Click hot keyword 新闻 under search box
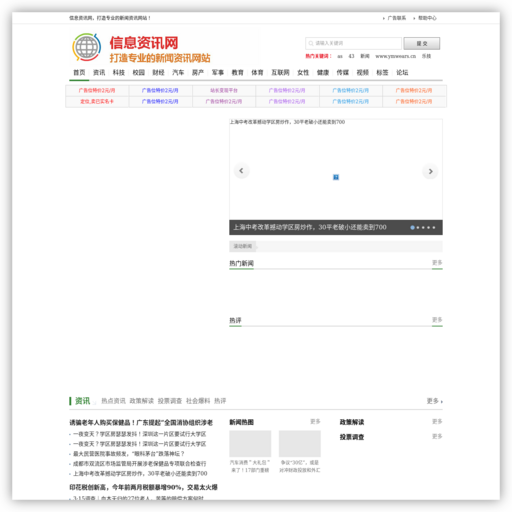Screen dimensions: 512x512 click(x=365, y=56)
